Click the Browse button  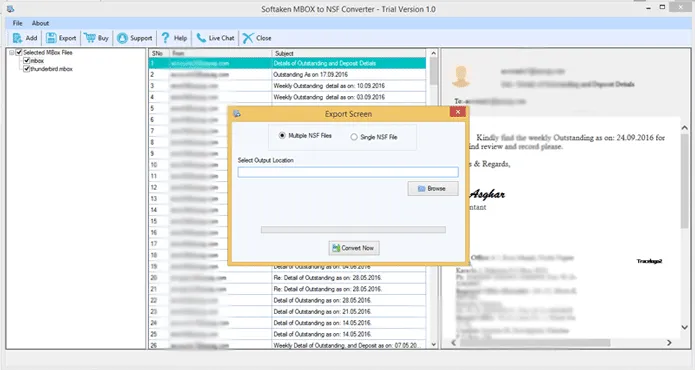(x=433, y=188)
